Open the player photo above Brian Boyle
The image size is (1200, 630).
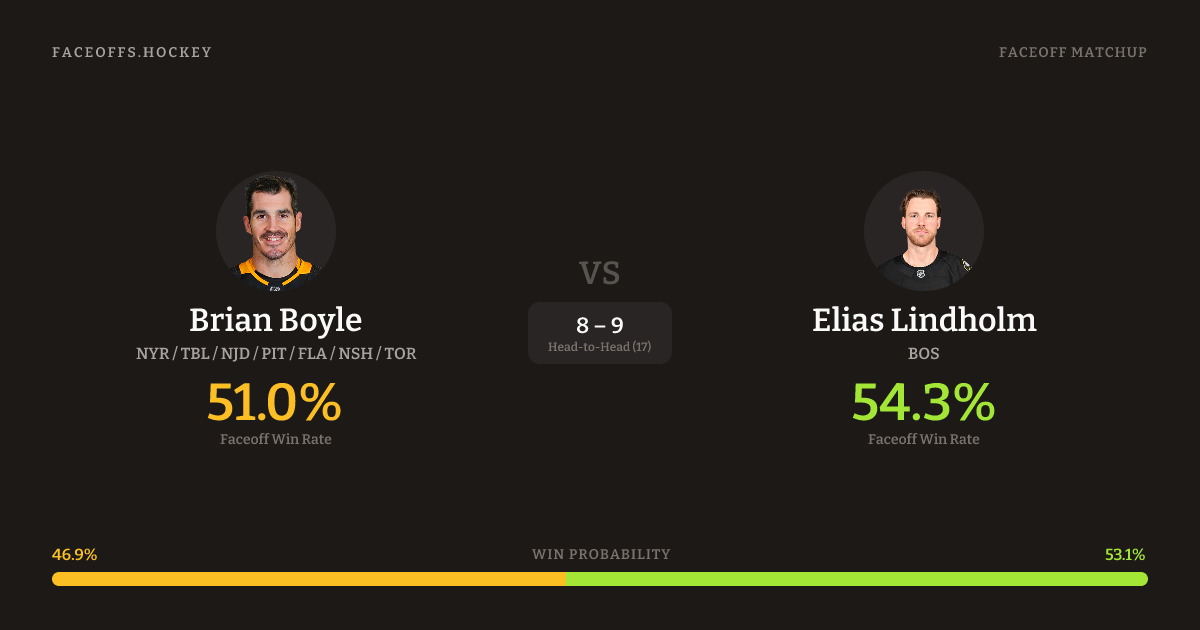click(x=276, y=231)
